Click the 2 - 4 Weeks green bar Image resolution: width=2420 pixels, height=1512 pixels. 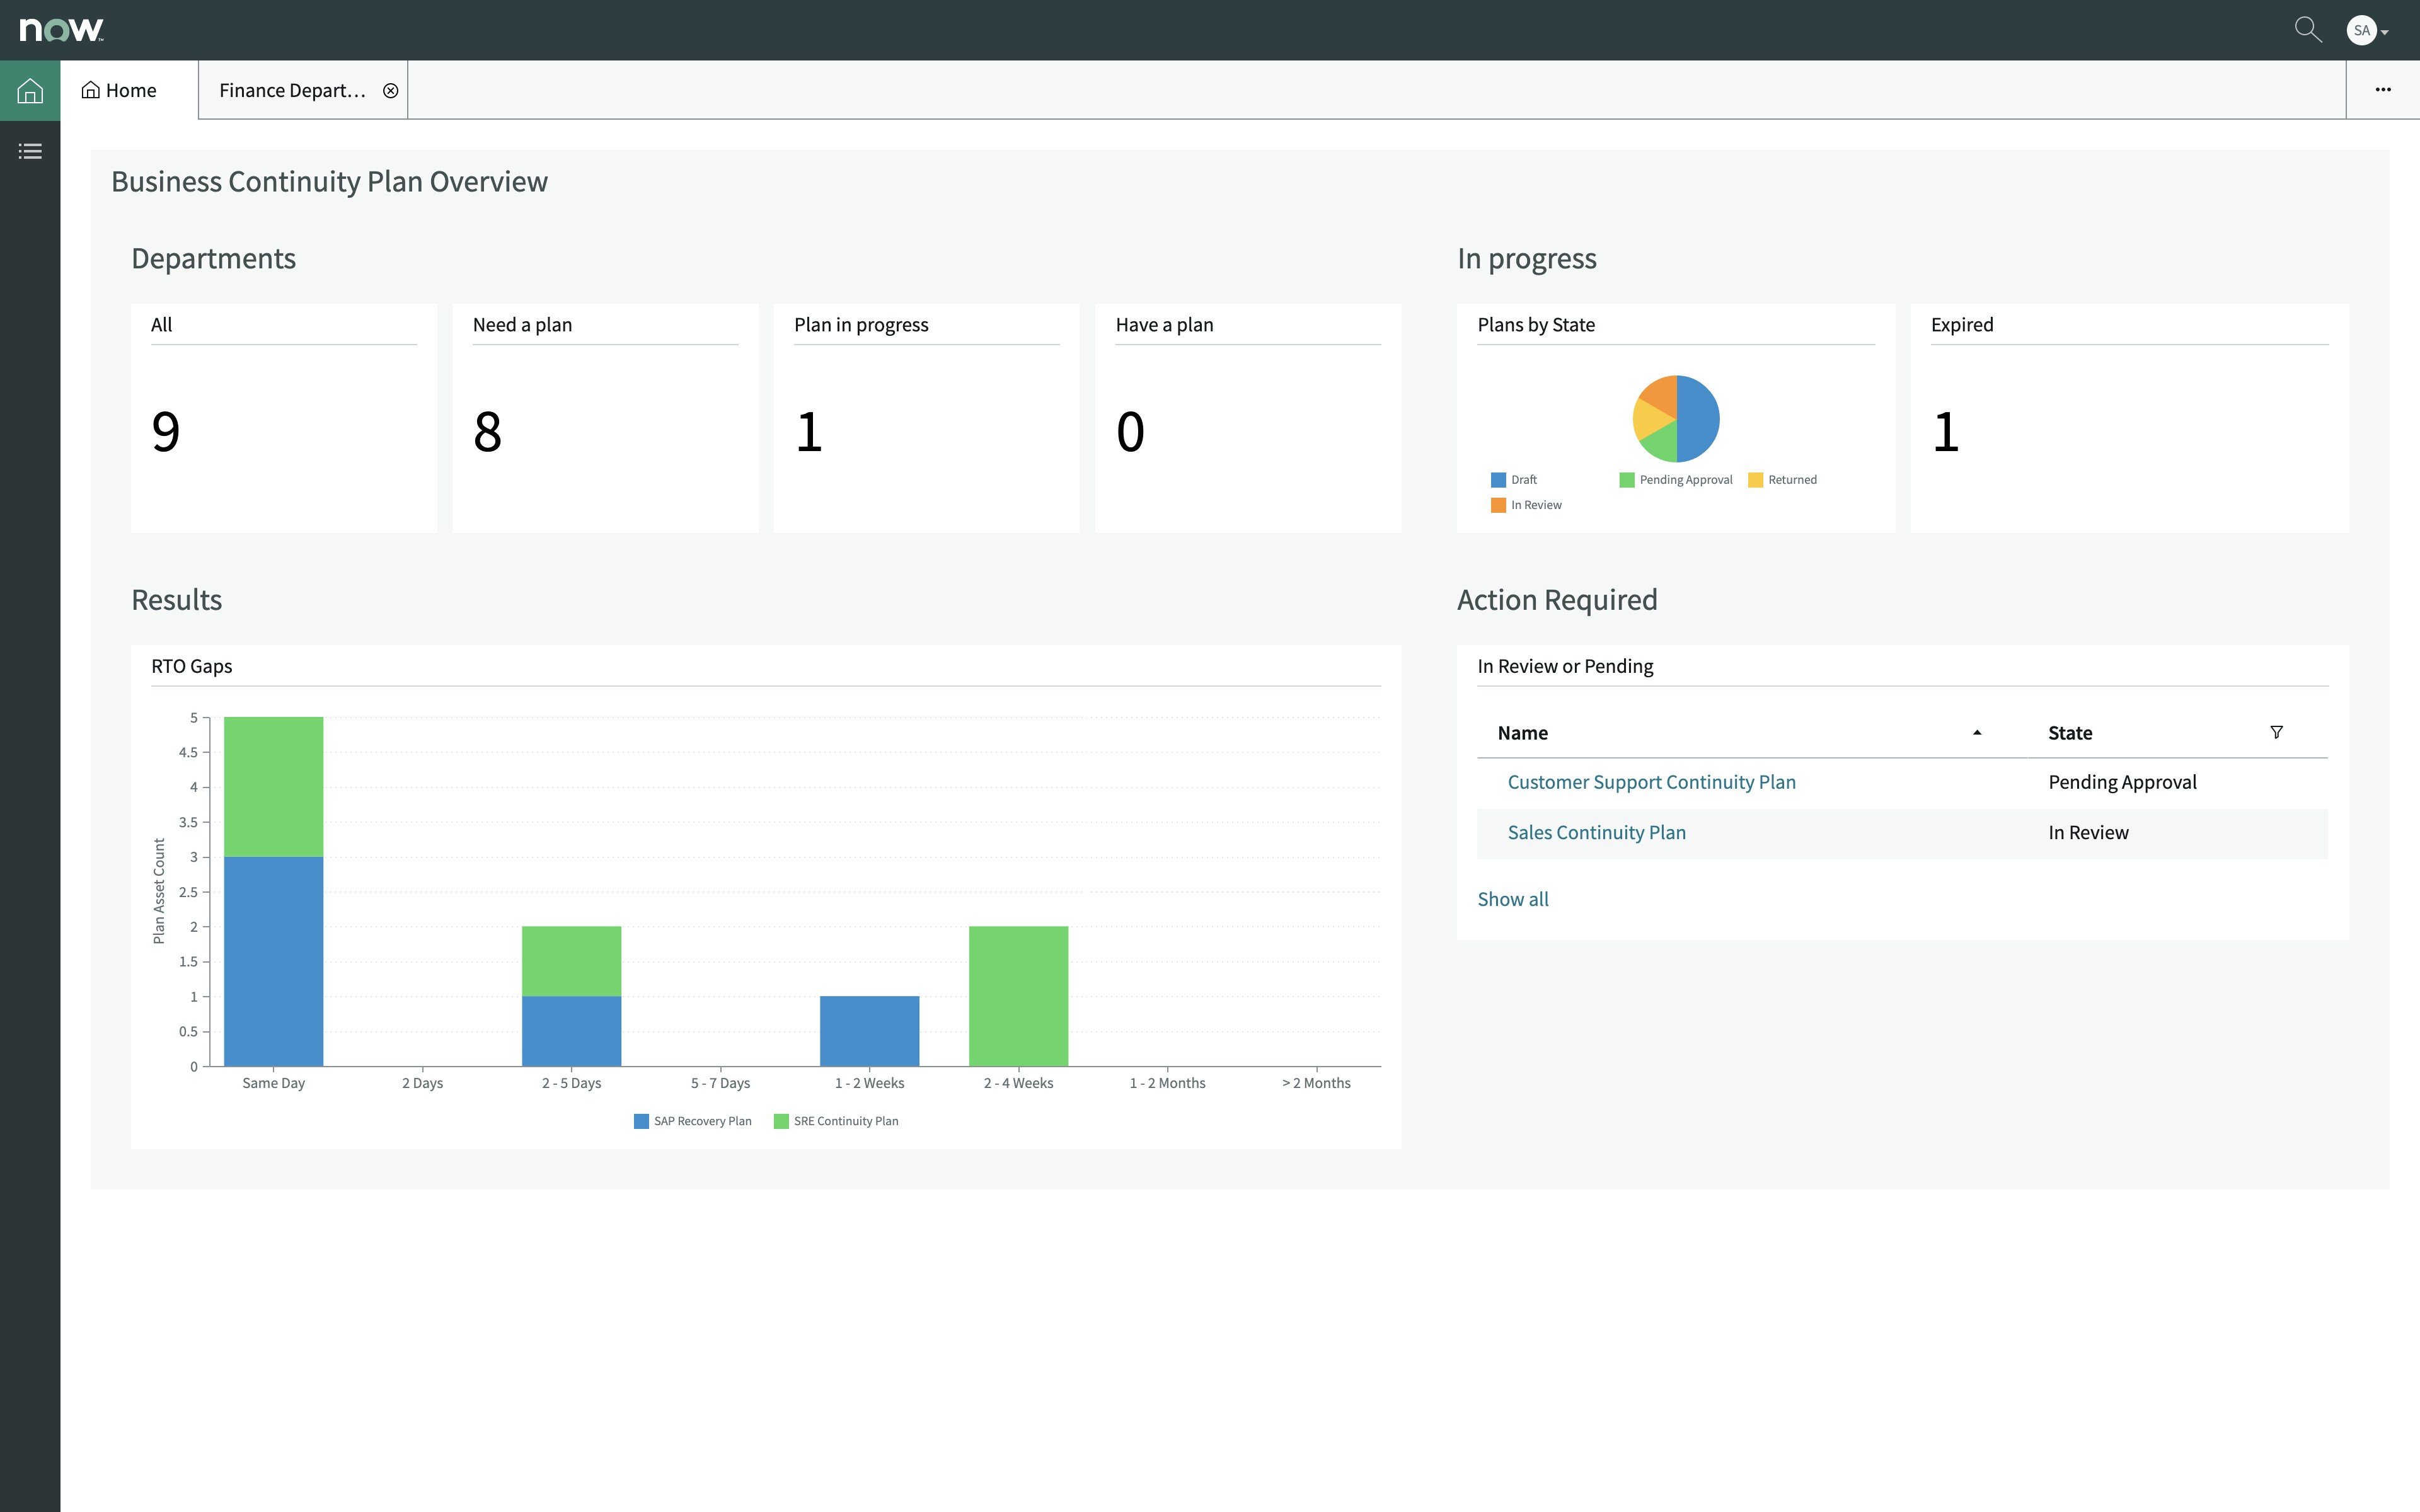(x=1018, y=996)
